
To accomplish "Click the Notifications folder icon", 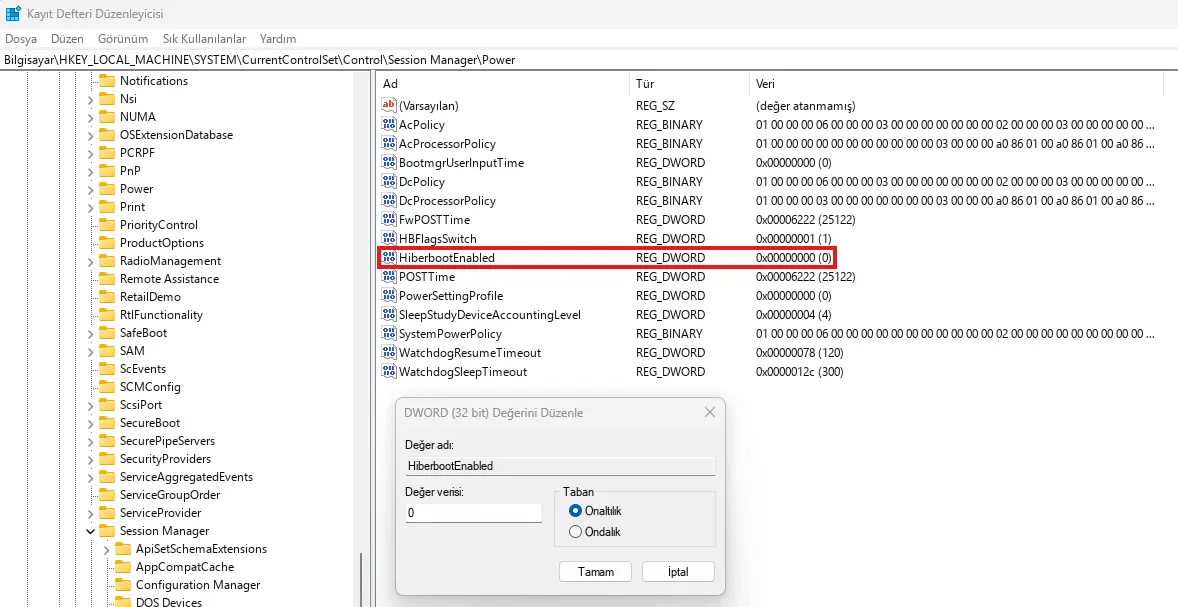I will click(106, 80).
